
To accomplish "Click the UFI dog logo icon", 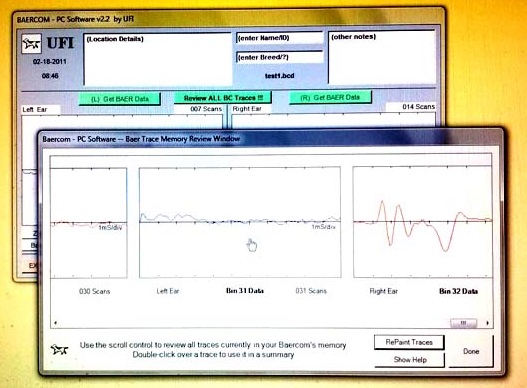I will [x=31, y=44].
